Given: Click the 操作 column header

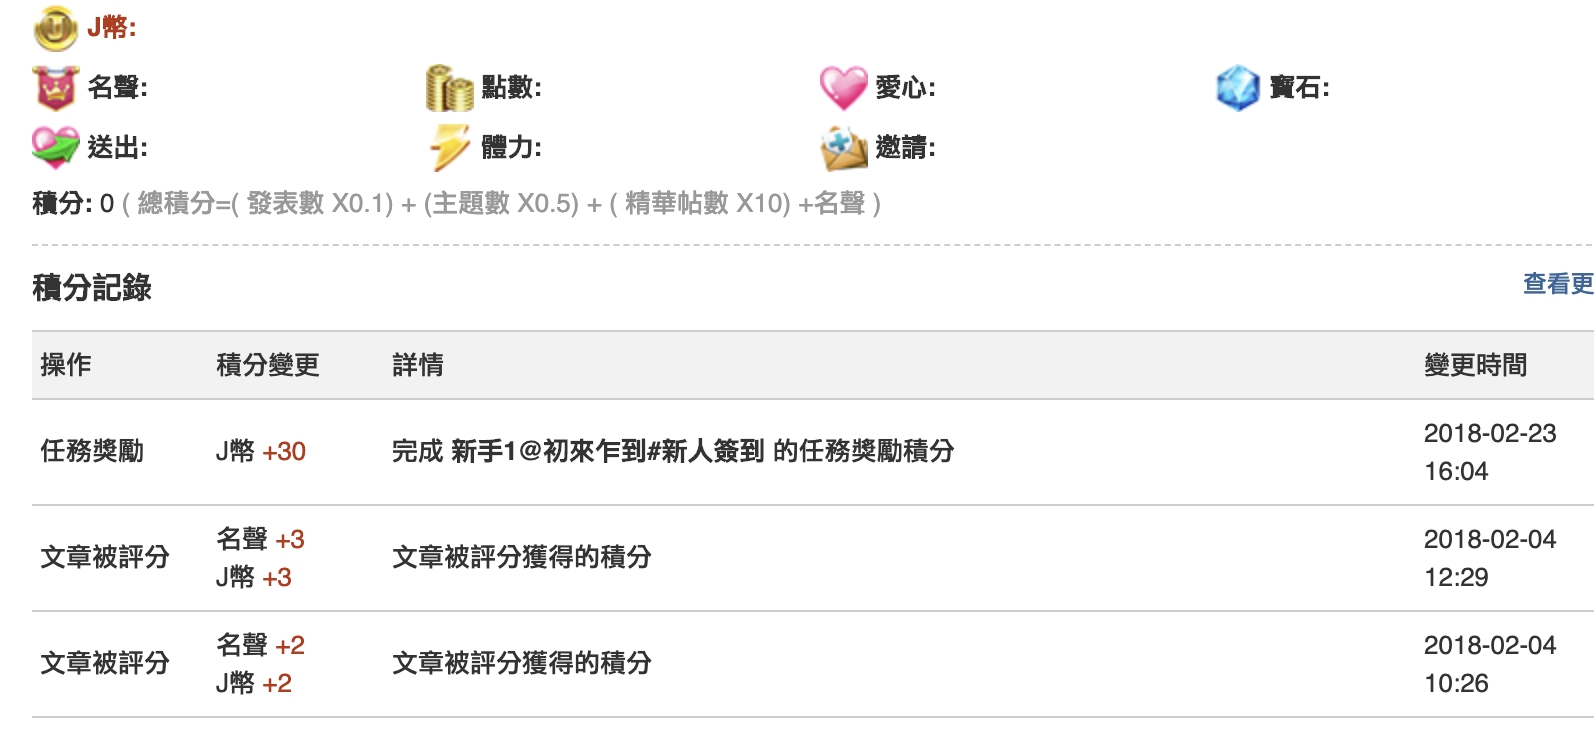Looking at the screenshot, I should [66, 365].
